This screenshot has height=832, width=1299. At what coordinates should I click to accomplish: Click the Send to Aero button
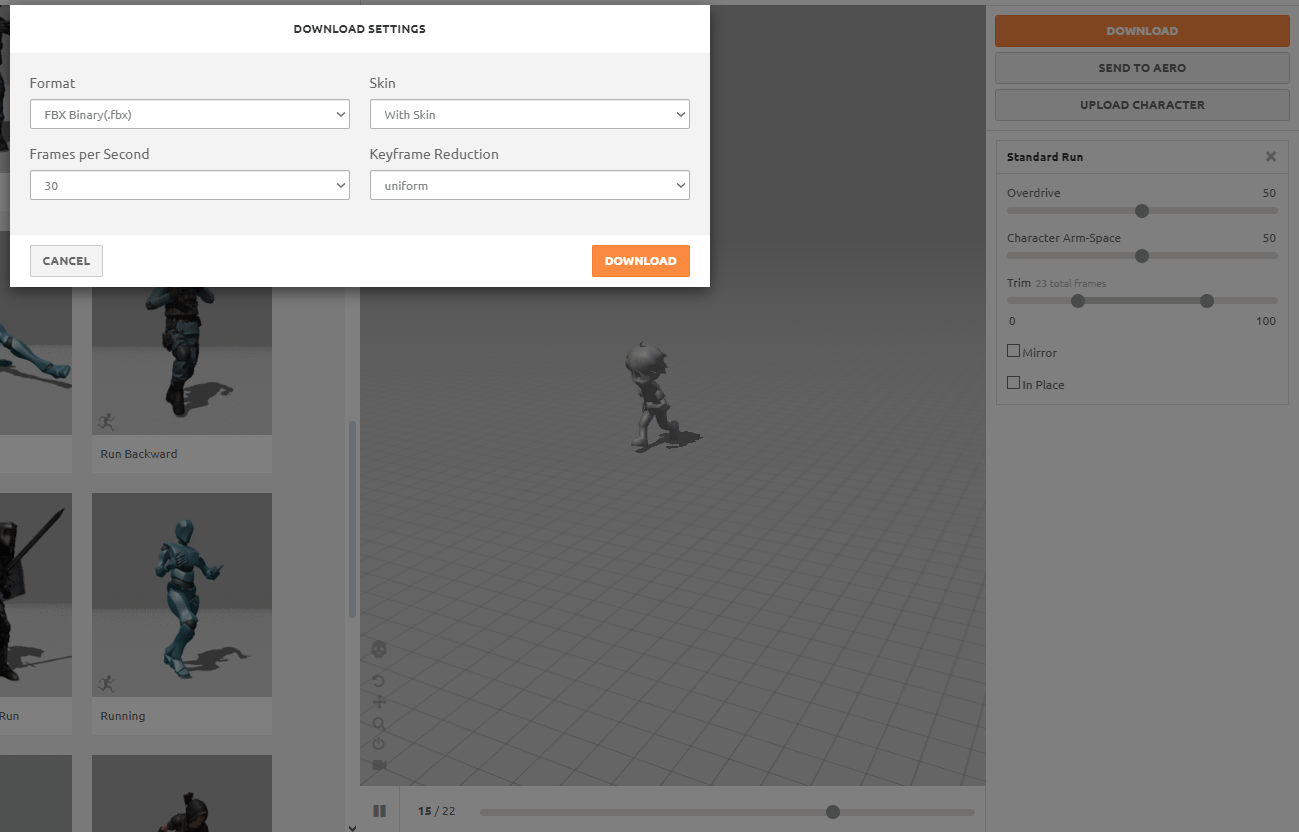1142,68
